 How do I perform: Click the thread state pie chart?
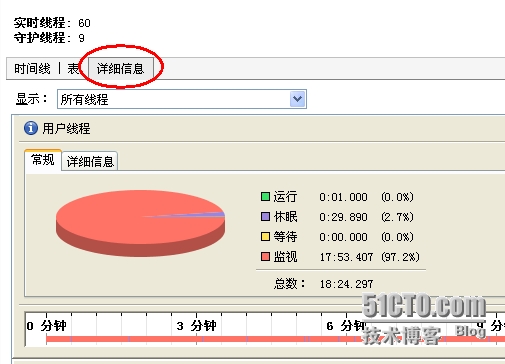pos(140,223)
